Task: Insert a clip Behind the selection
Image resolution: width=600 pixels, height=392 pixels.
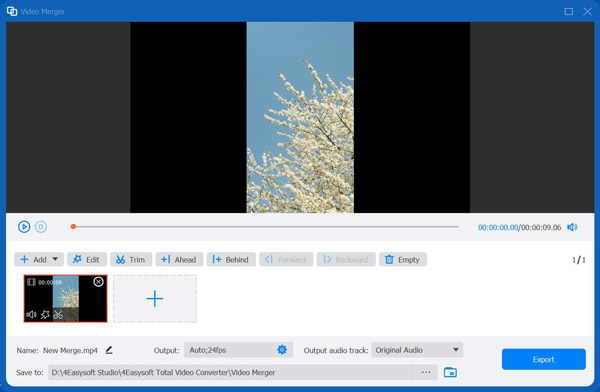Action: (231, 260)
